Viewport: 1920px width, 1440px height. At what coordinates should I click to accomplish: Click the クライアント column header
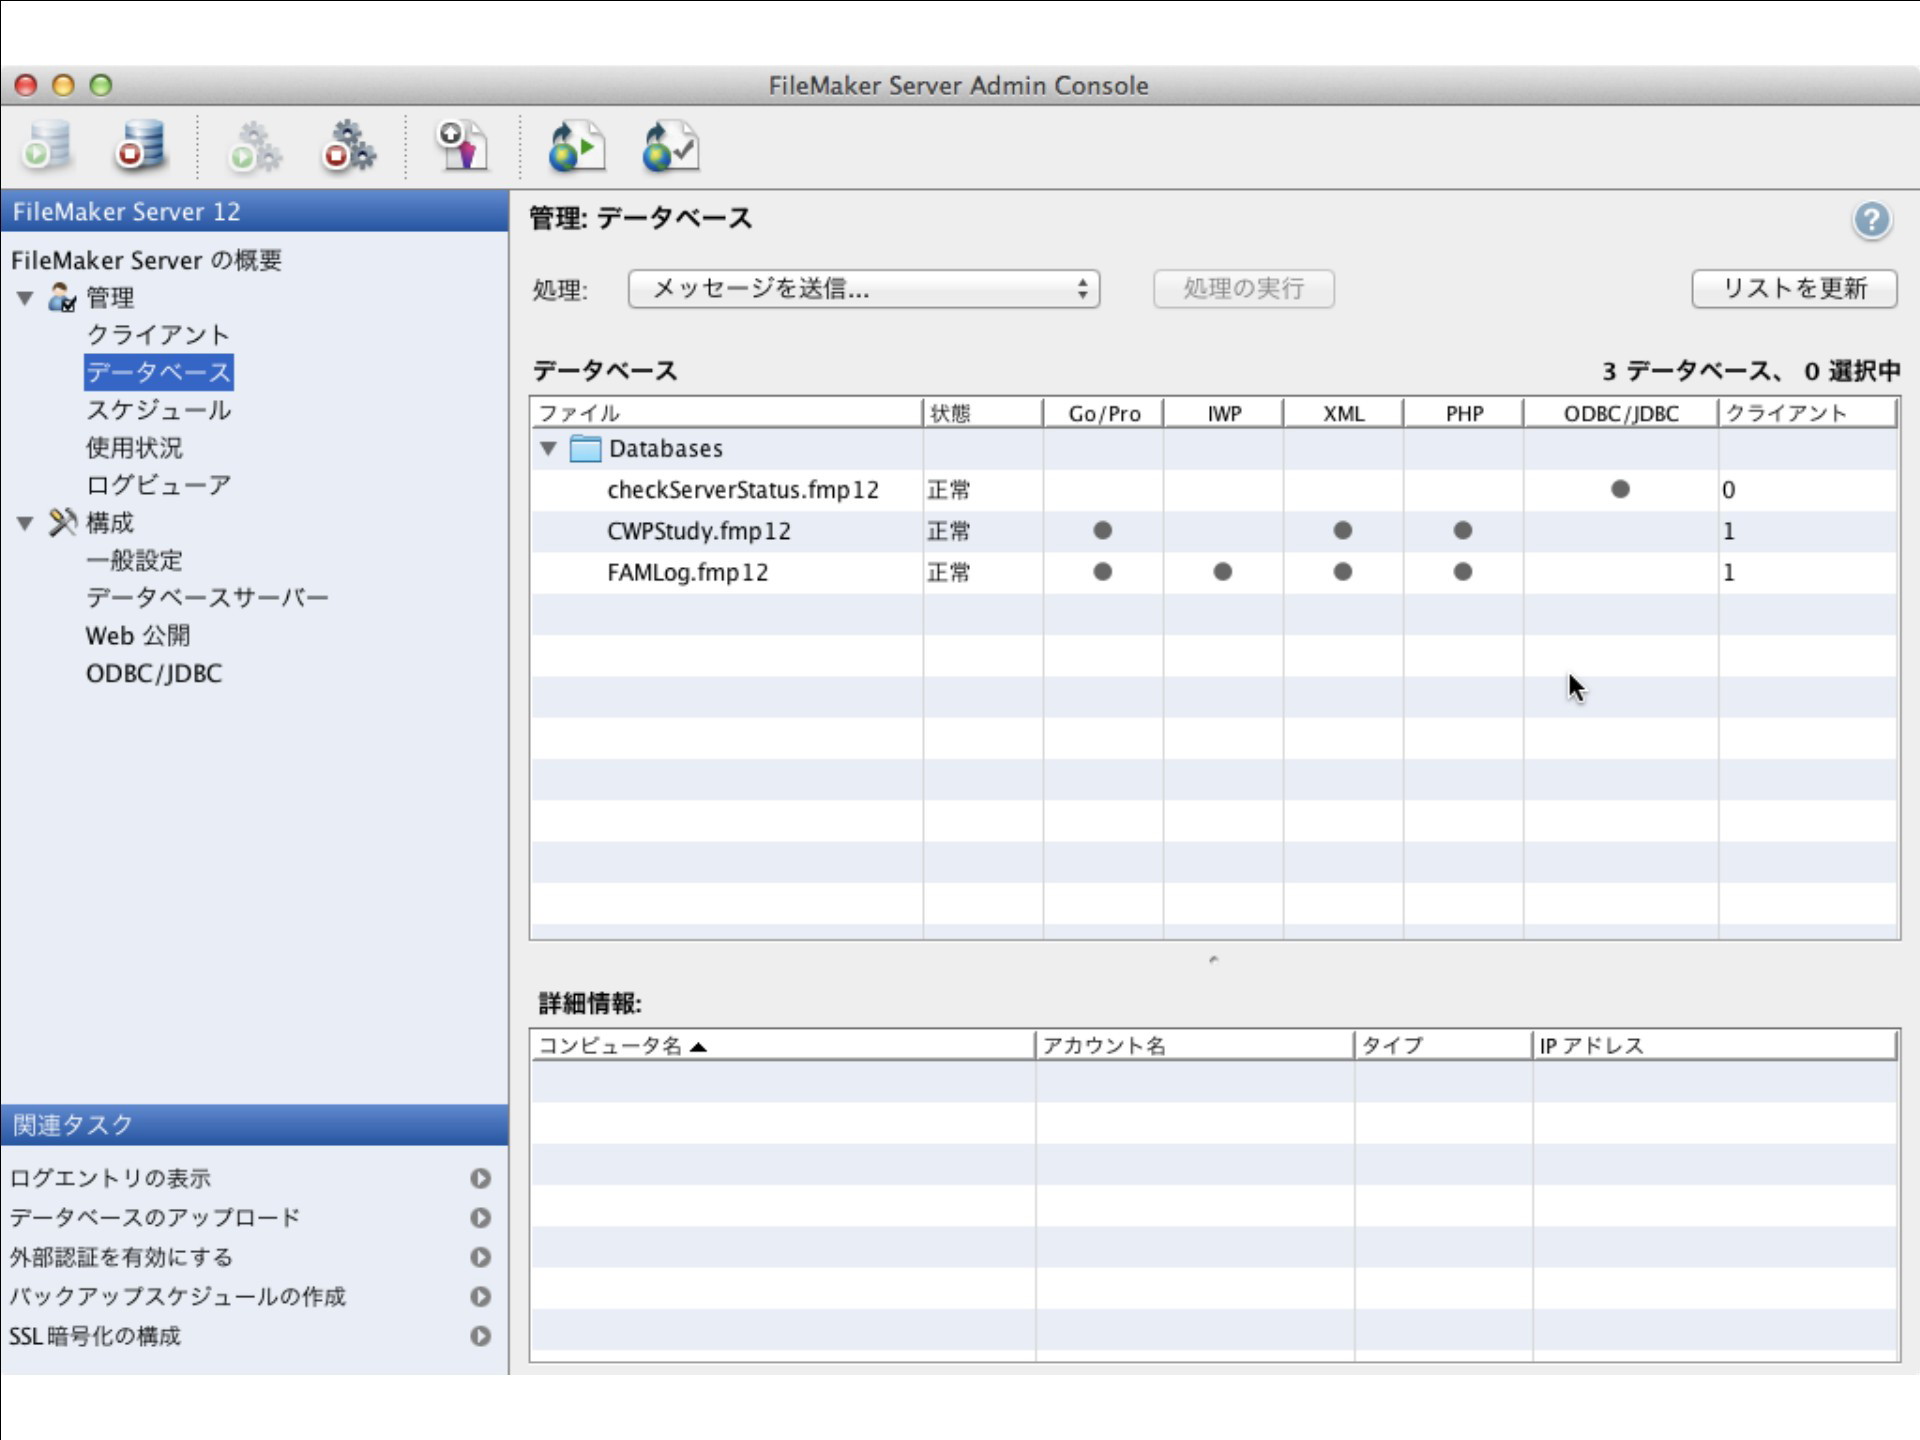pyautogui.click(x=1807, y=413)
